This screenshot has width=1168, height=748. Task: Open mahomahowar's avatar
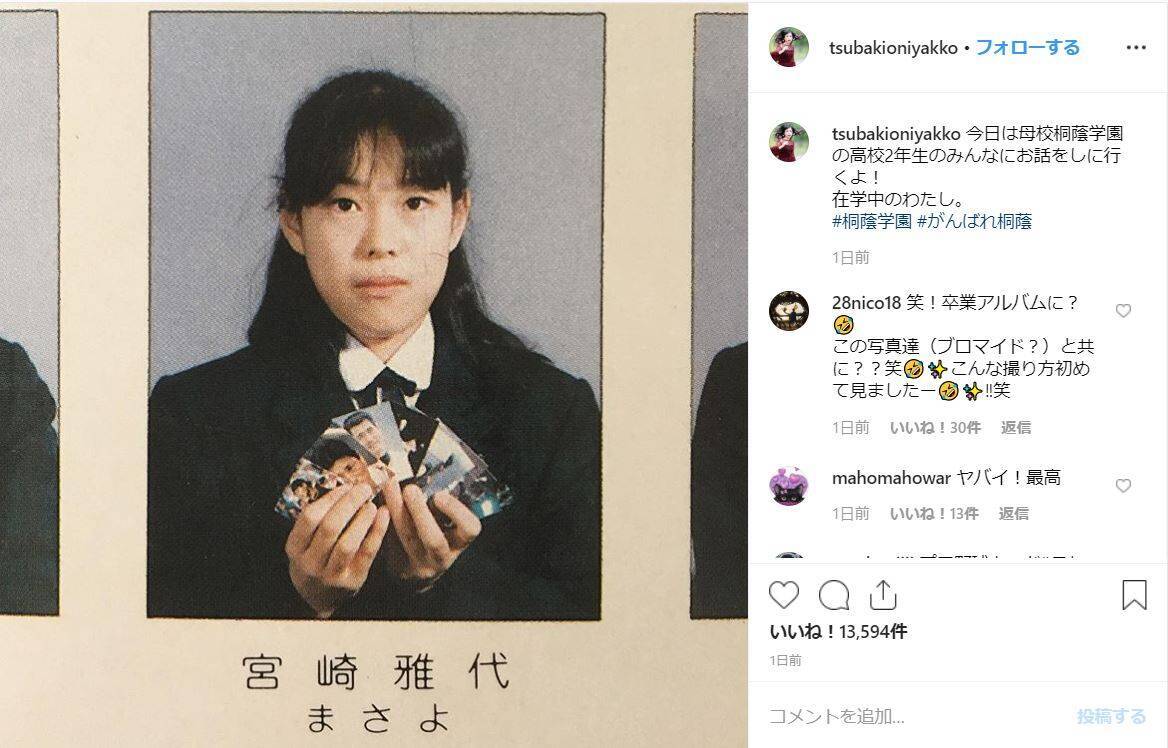point(789,486)
